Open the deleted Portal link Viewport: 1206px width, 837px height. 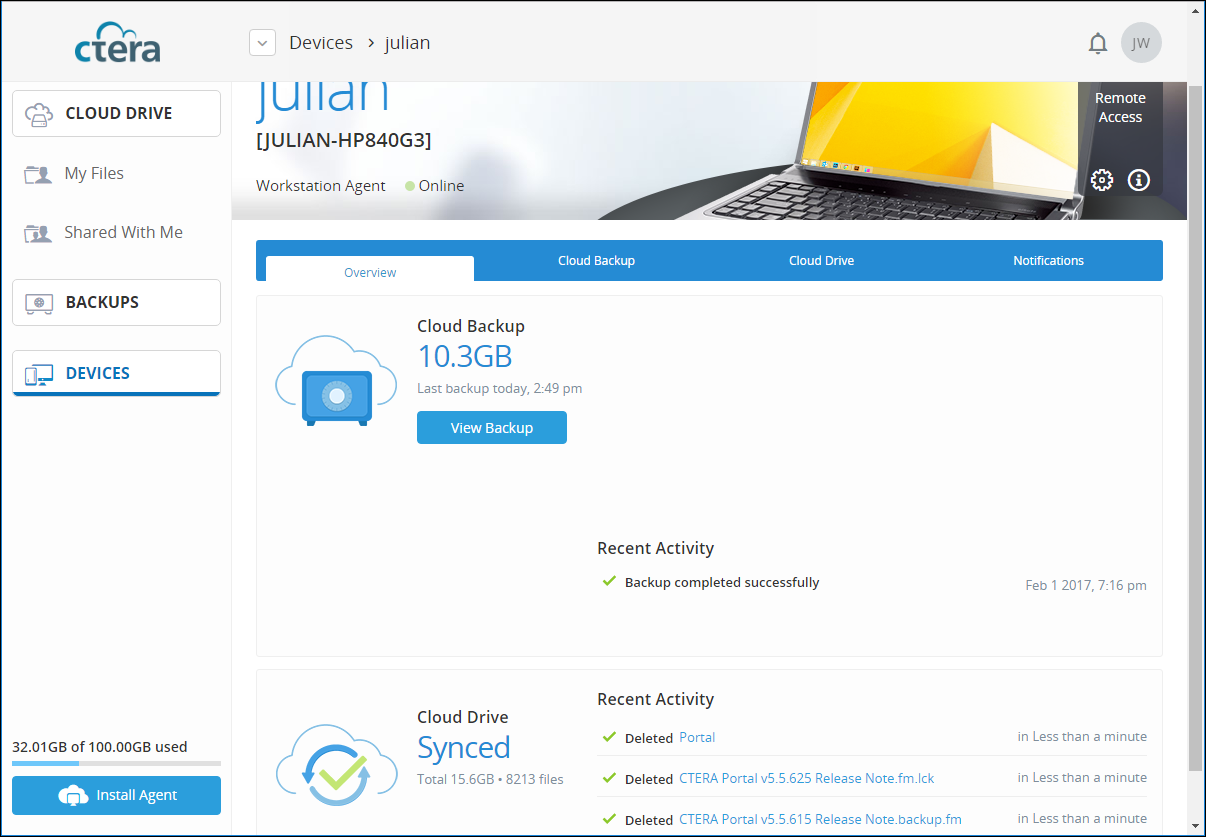click(x=697, y=737)
